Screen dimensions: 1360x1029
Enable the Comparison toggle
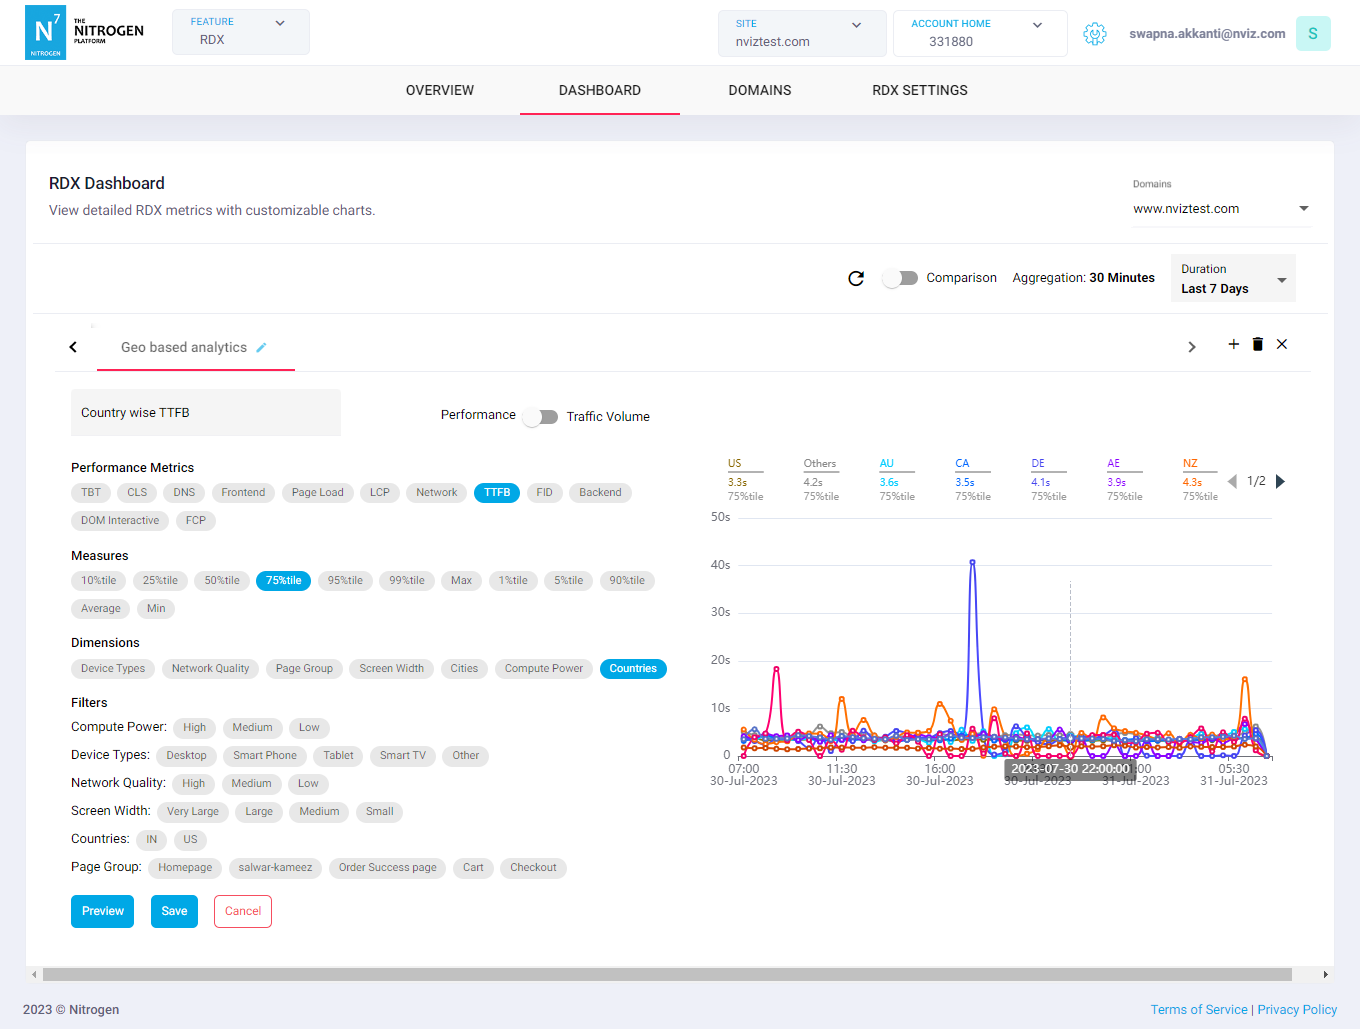900,278
